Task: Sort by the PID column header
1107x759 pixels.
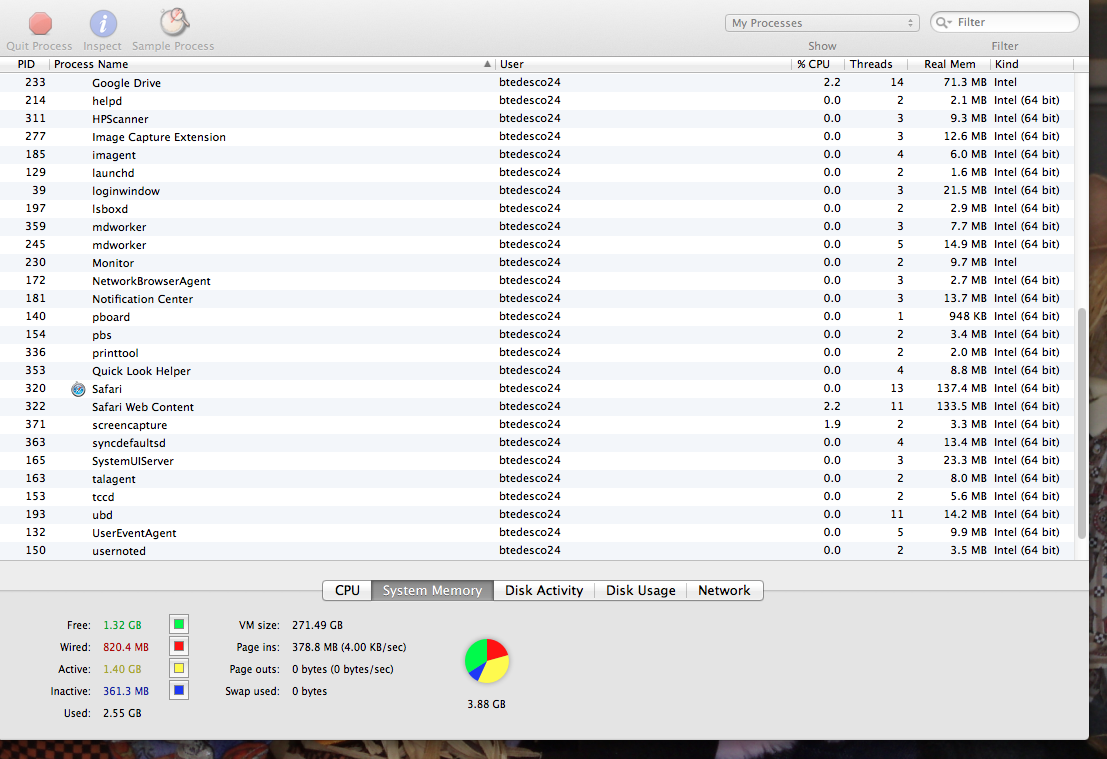Action: click(x=25, y=64)
